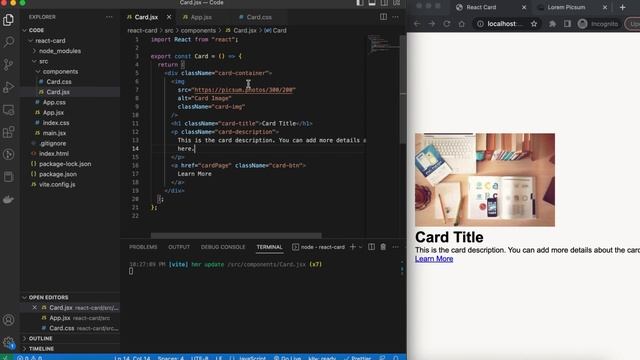
Task: Open the Accounts icon in activity bar
Action: click(x=9, y=320)
